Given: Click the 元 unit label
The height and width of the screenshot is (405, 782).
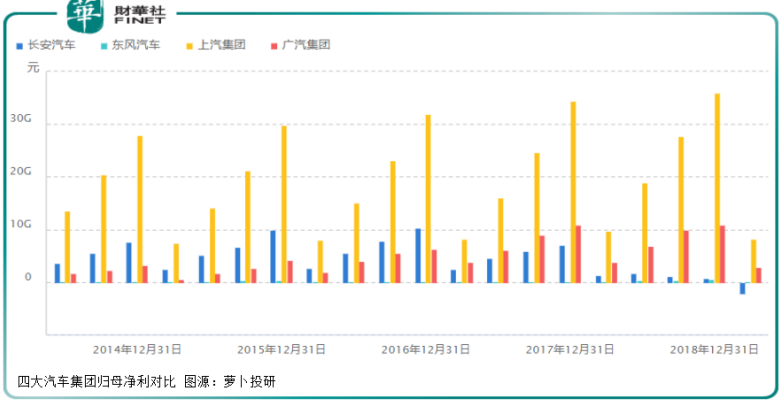Looking at the screenshot, I should [33, 68].
